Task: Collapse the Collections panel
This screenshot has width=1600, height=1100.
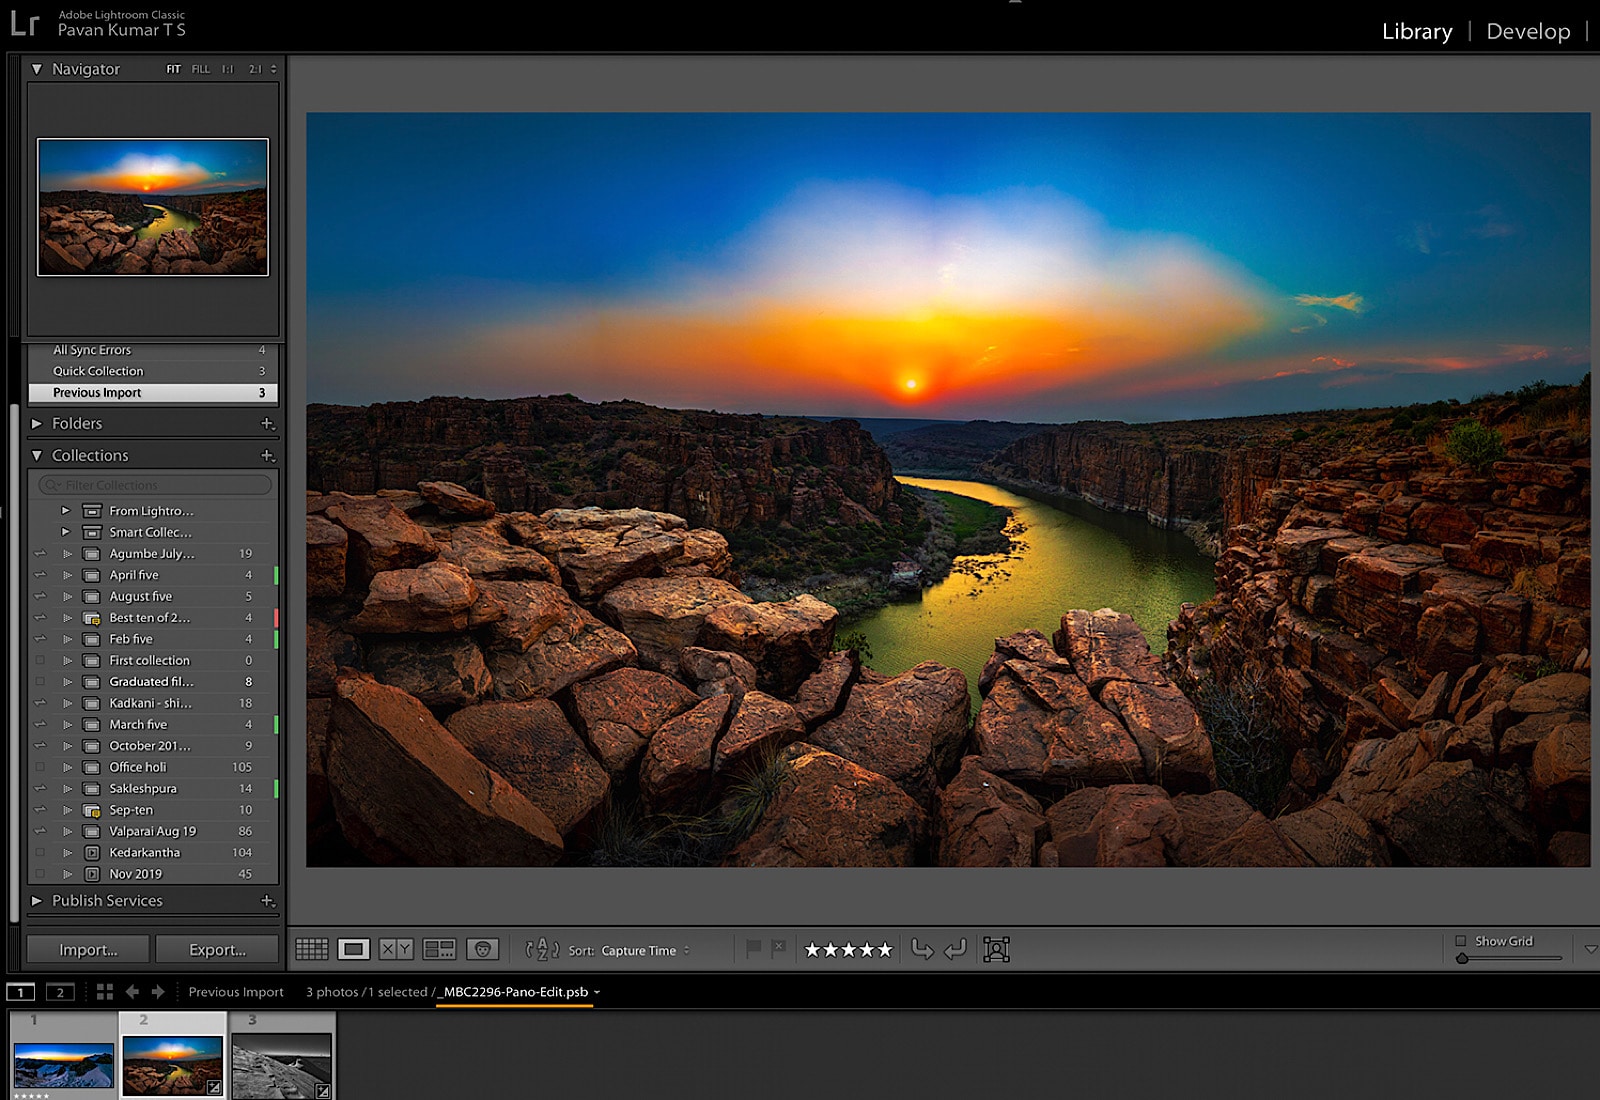Action: pyautogui.click(x=37, y=456)
